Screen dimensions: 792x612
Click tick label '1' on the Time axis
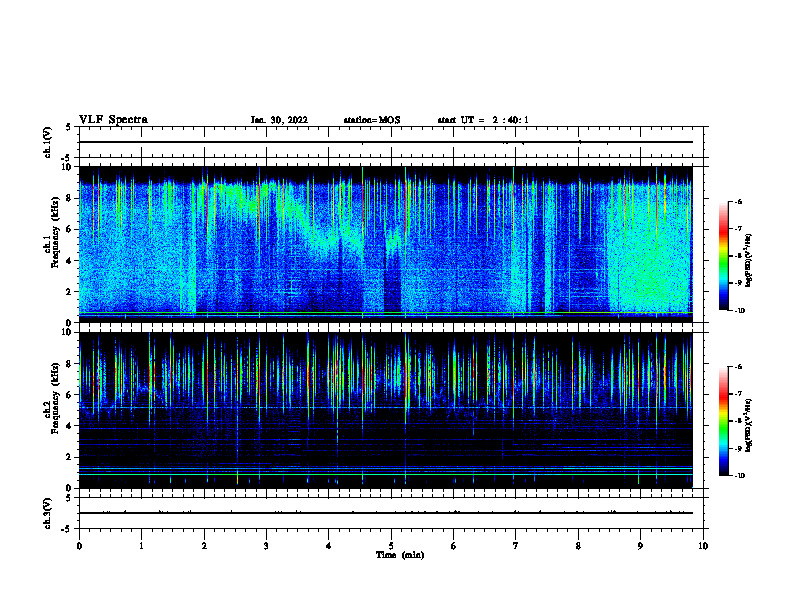click(141, 546)
